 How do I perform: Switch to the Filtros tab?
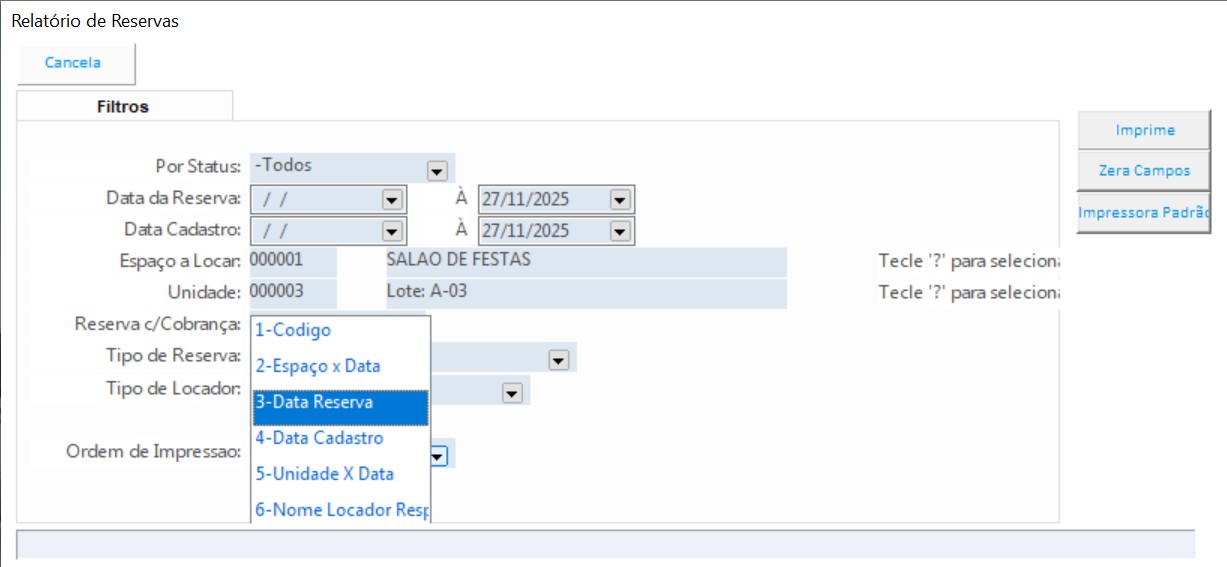pos(123,106)
